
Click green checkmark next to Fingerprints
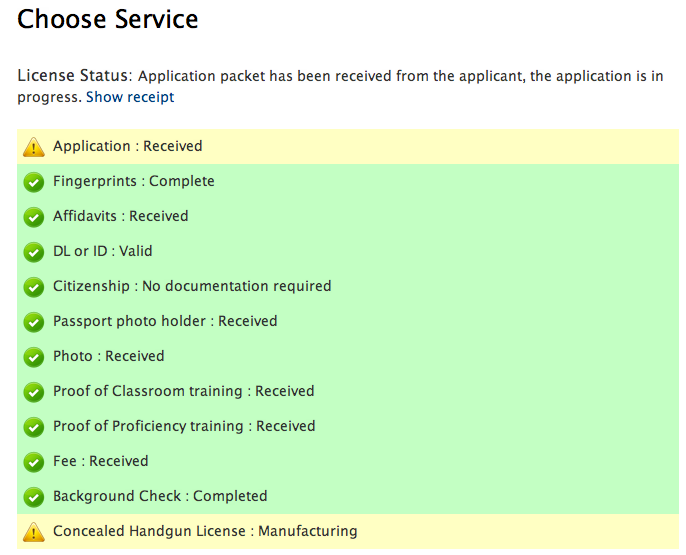pyautogui.click(x=34, y=182)
